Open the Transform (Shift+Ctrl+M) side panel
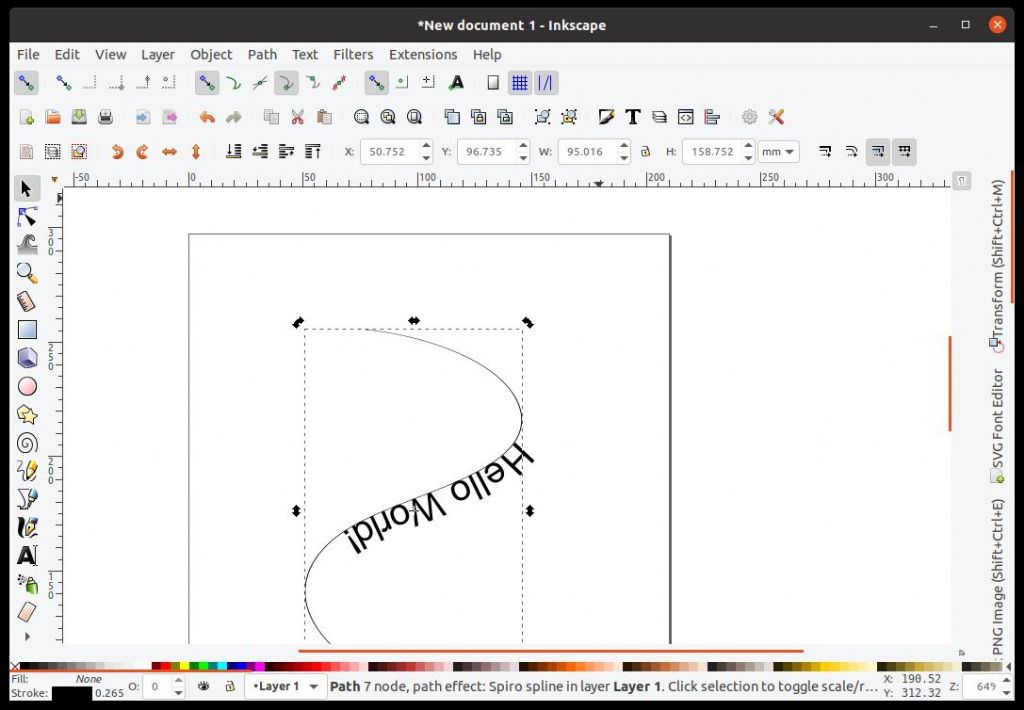Viewport: 1024px width, 710px height. (x=996, y=266)
